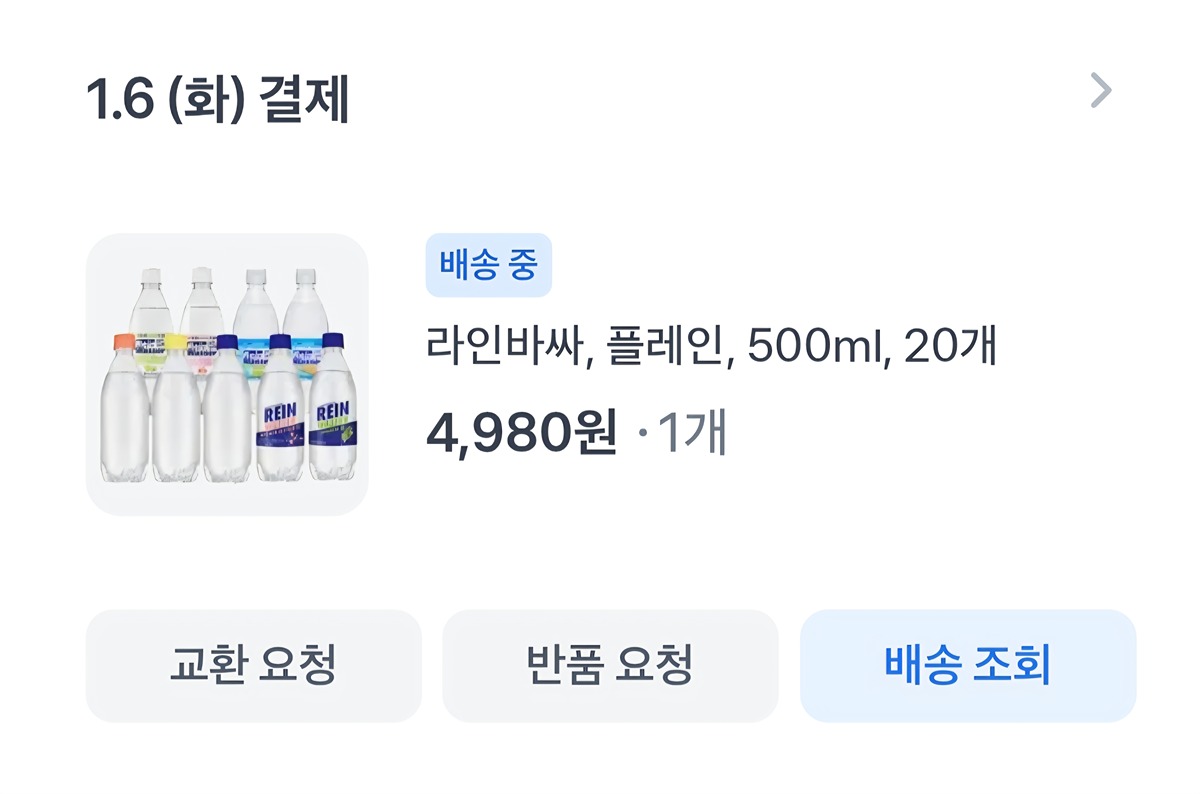Screen dimensions: 1200x794
Task: Click the 라인바싸 brand name text
Action: 503,348
